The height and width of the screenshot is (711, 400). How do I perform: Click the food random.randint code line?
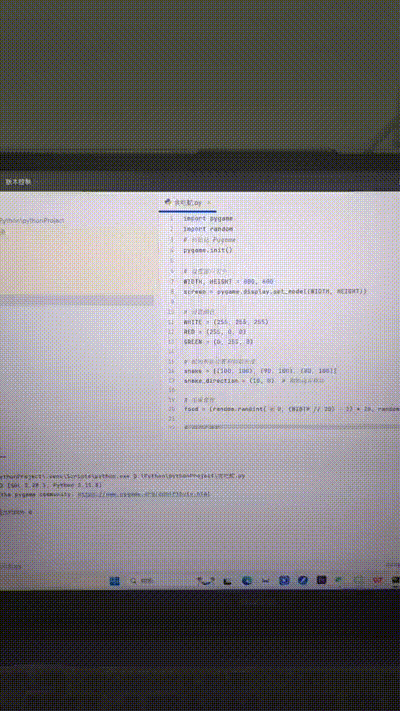coord(292,409)
